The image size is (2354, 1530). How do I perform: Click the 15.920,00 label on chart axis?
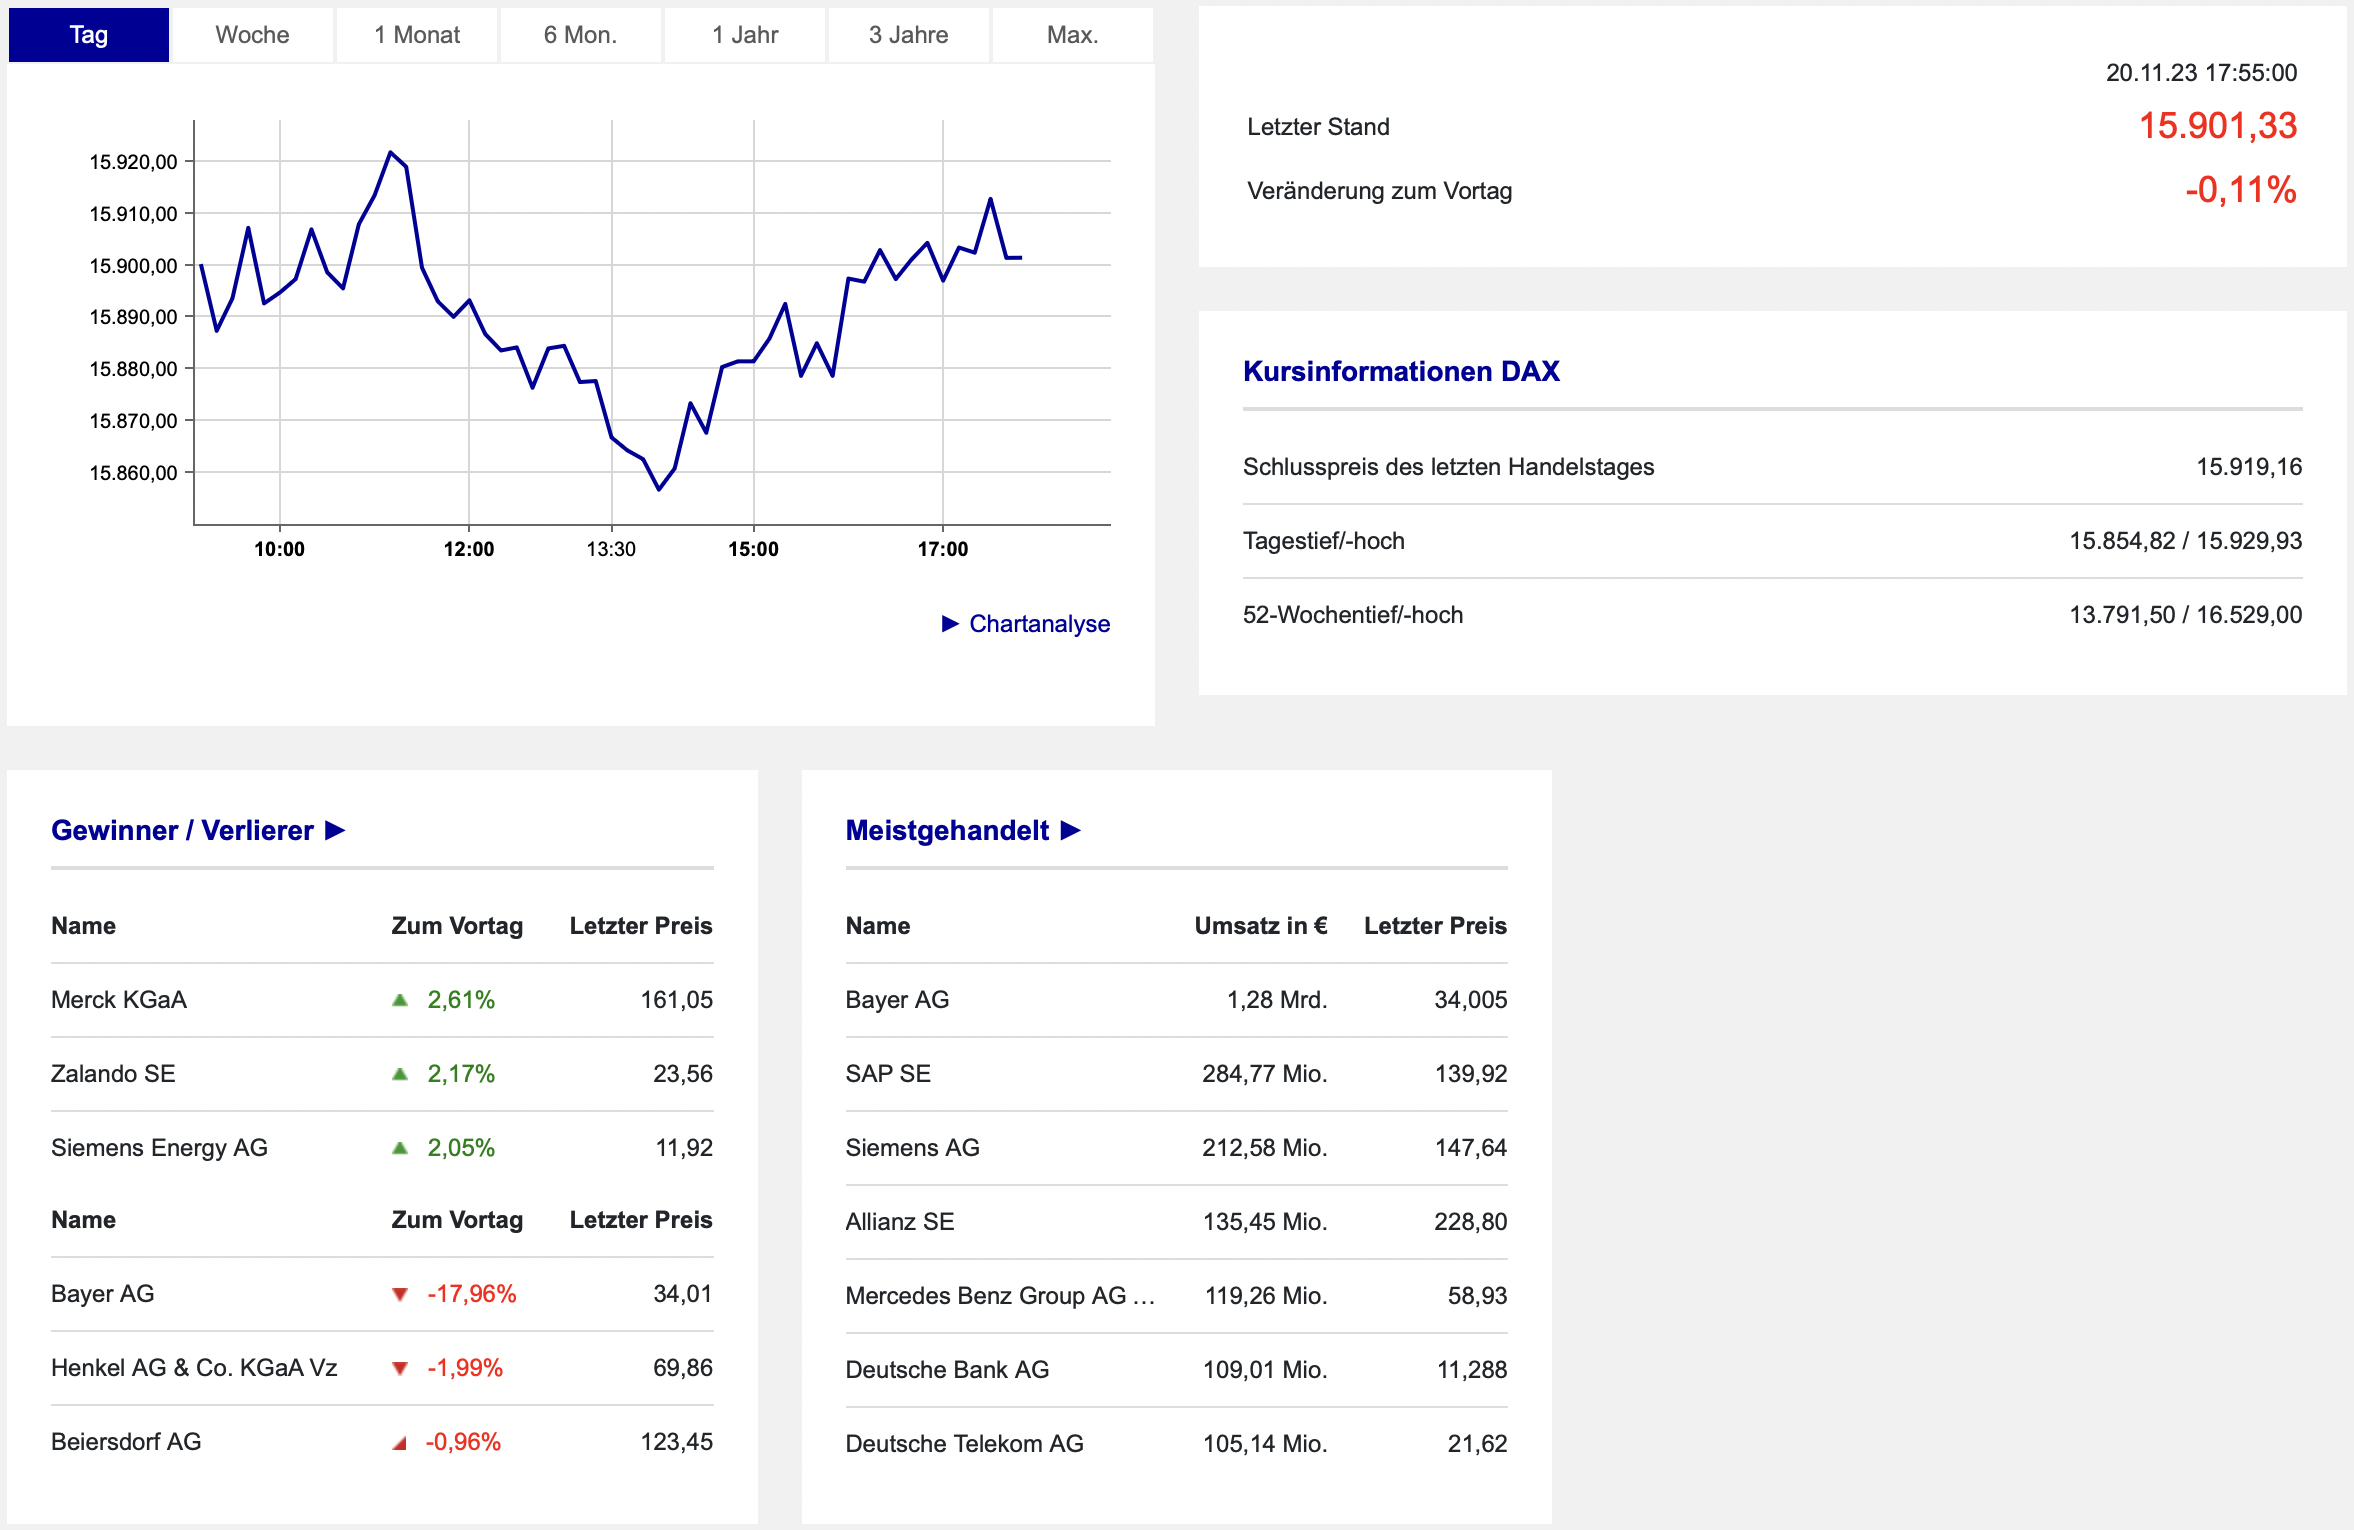coord(133,162)
